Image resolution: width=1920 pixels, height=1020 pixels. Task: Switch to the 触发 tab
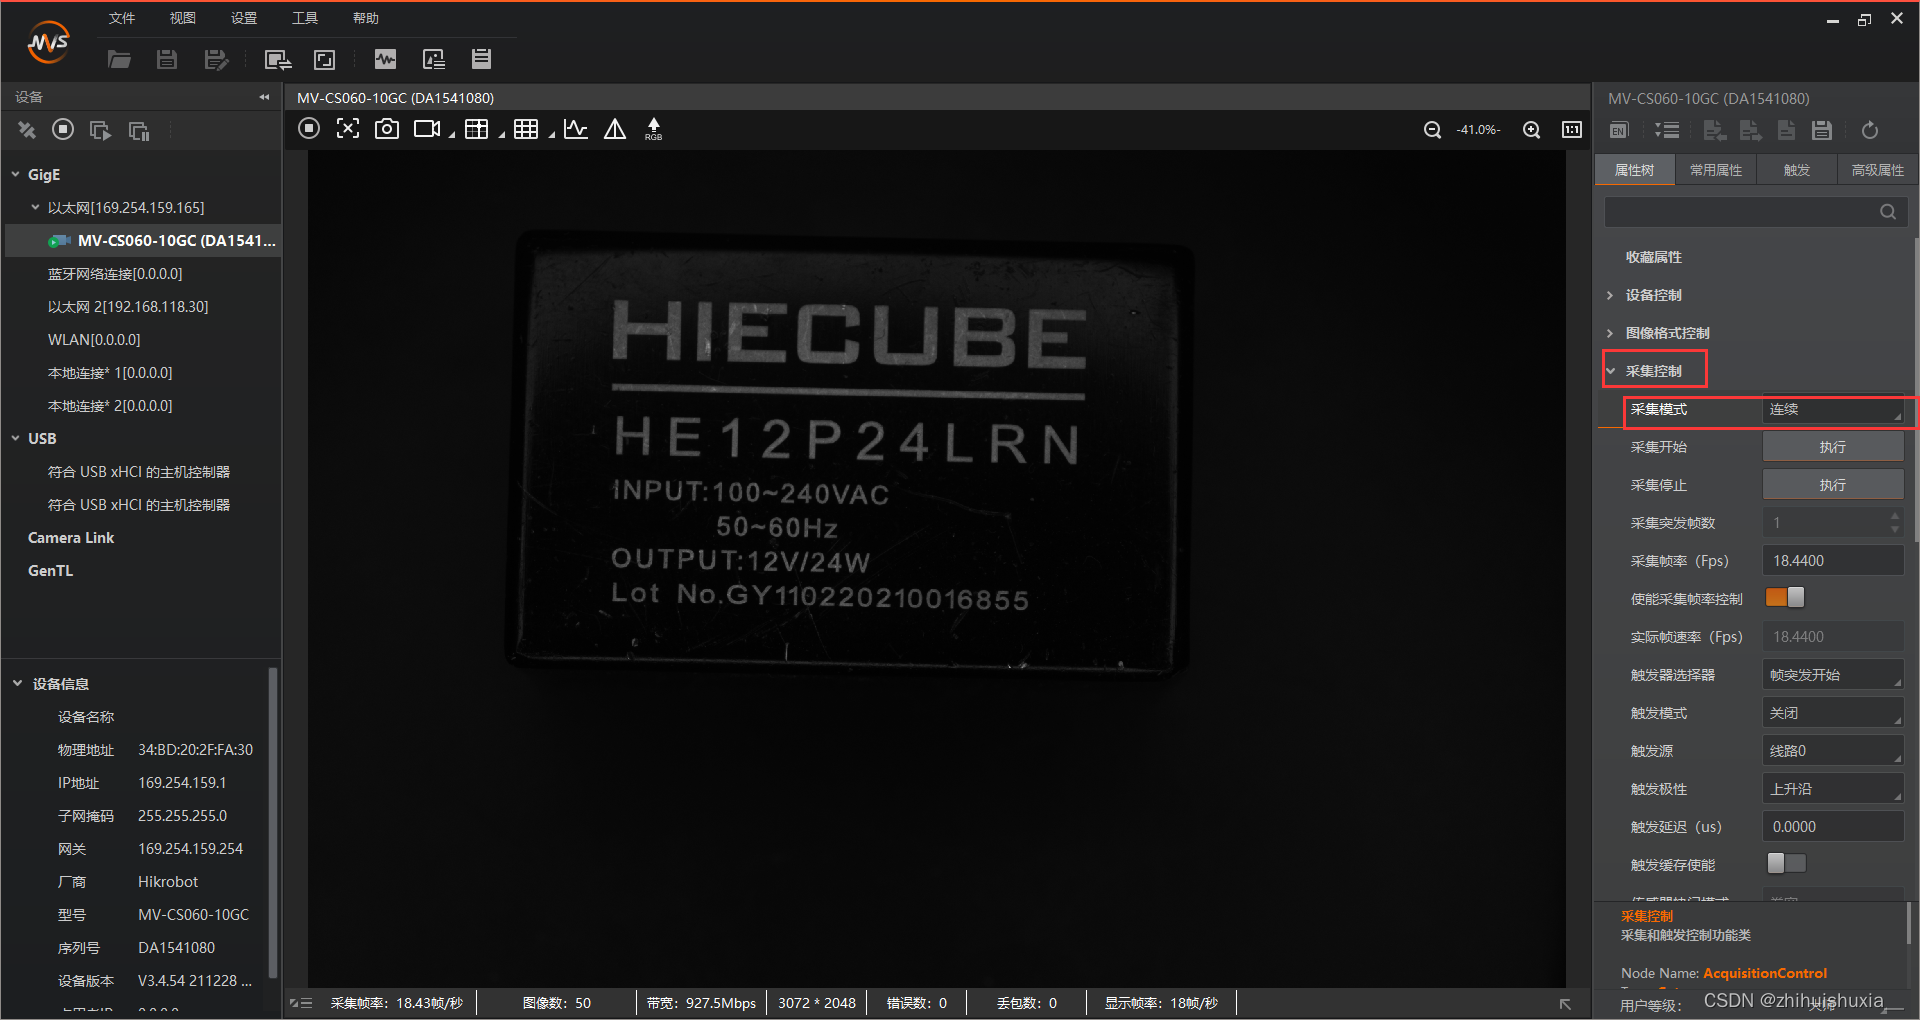[x=1797, y=170]
